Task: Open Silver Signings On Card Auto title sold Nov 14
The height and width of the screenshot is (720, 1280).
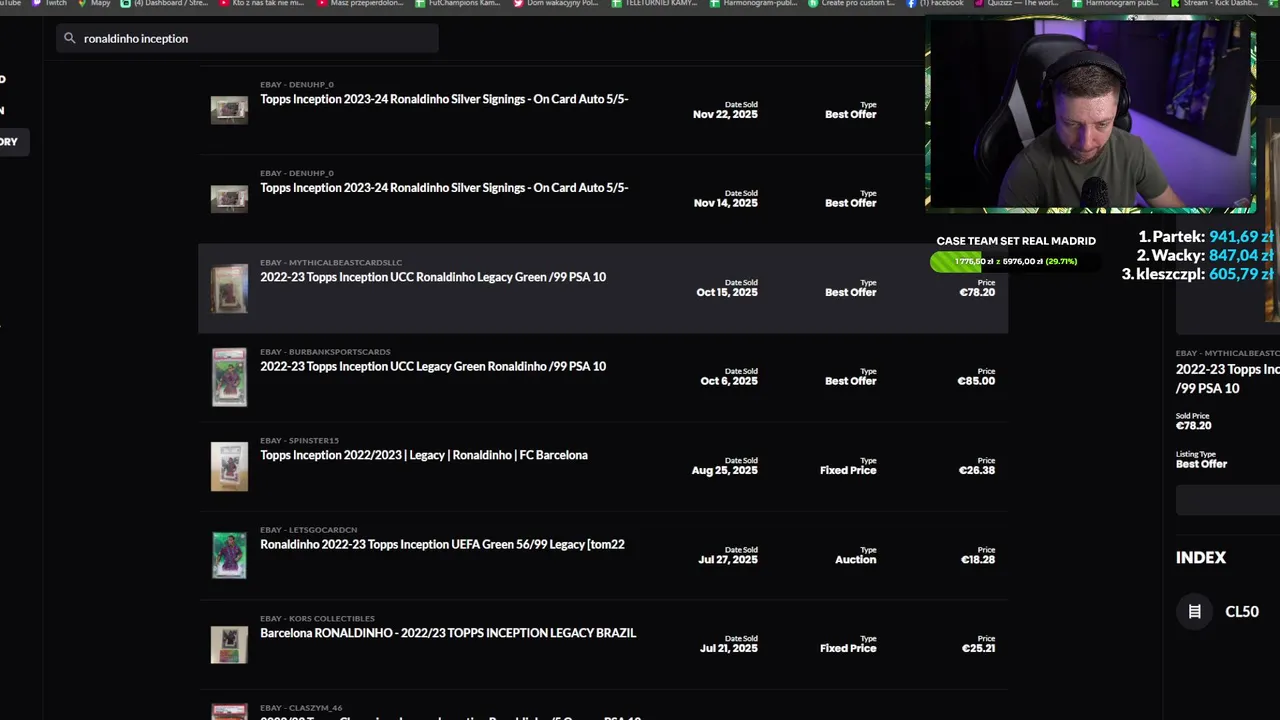Action: tap(444, 188)
